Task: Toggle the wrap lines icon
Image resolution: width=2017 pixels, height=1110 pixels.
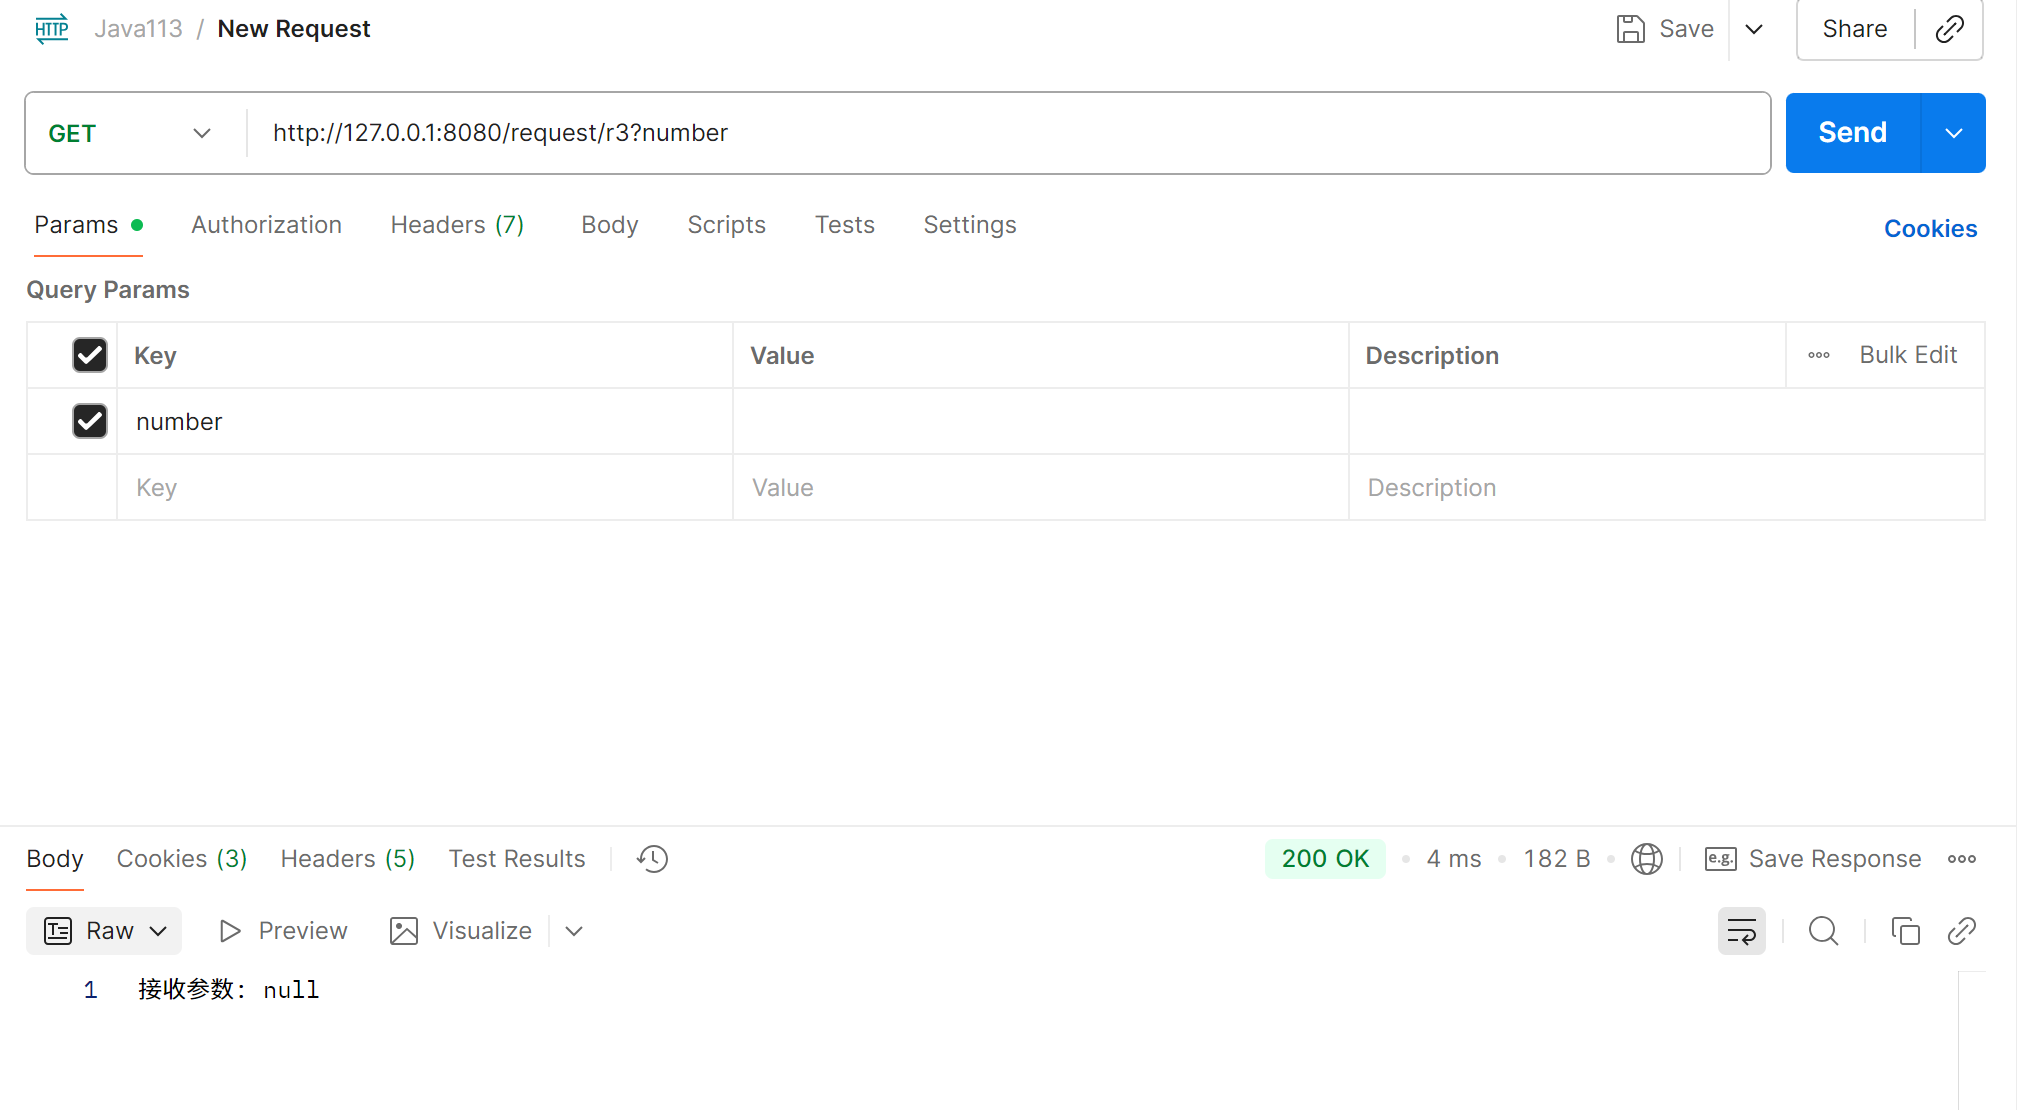Action: click(1741, 931)
